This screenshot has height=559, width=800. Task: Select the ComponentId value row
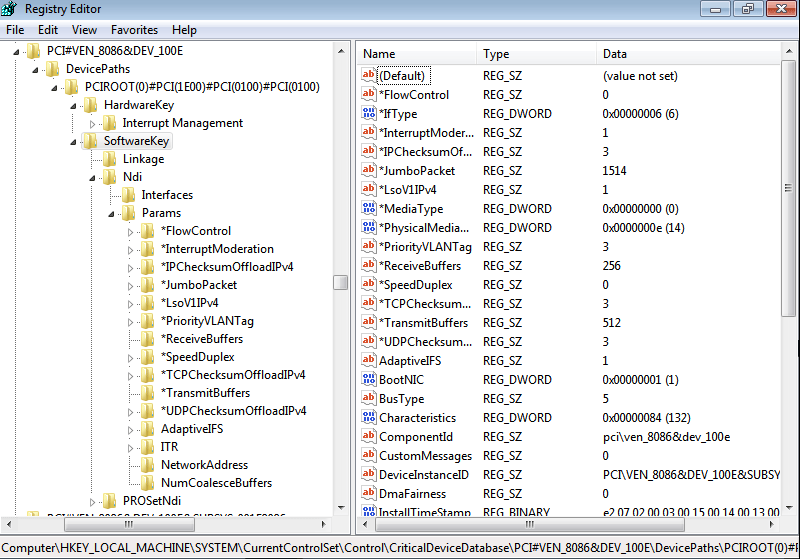point(415,437)
